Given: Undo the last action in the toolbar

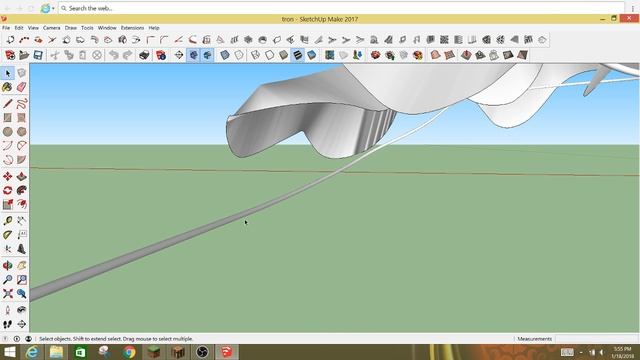Looking at the screenshot, I should coord(114,55).
